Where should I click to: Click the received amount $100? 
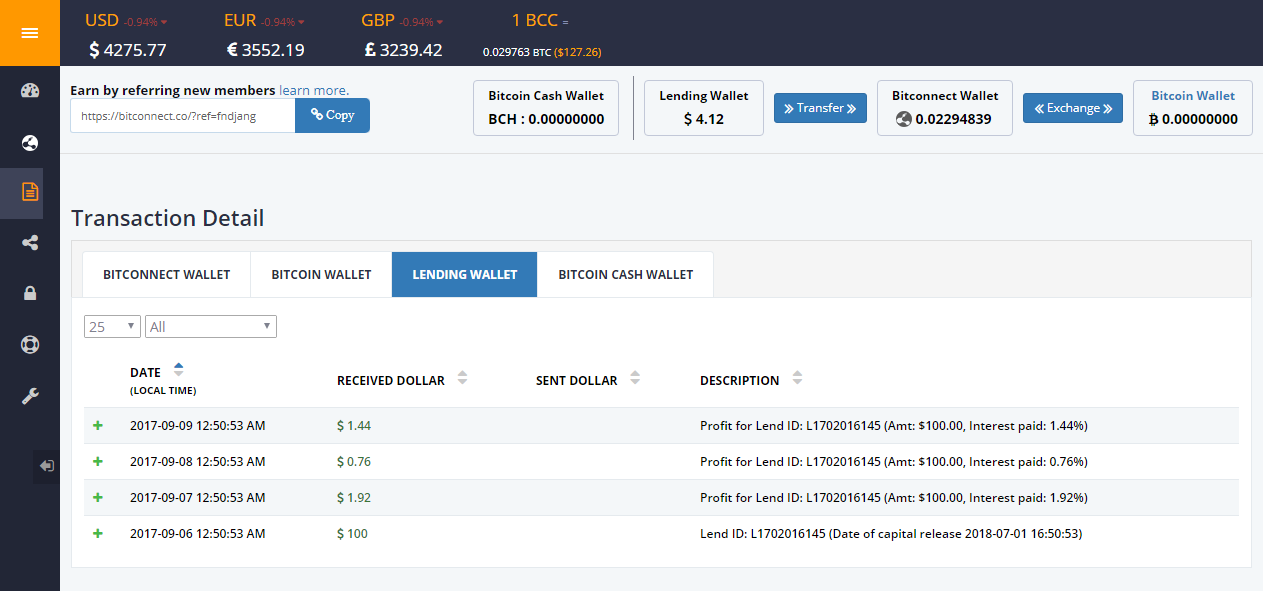coord(352,534)
